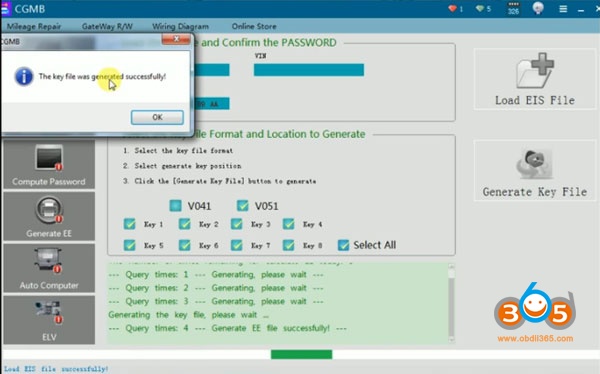Click the VIN input field
Viewport: 600px width, 374px height.
pos(309,70)
